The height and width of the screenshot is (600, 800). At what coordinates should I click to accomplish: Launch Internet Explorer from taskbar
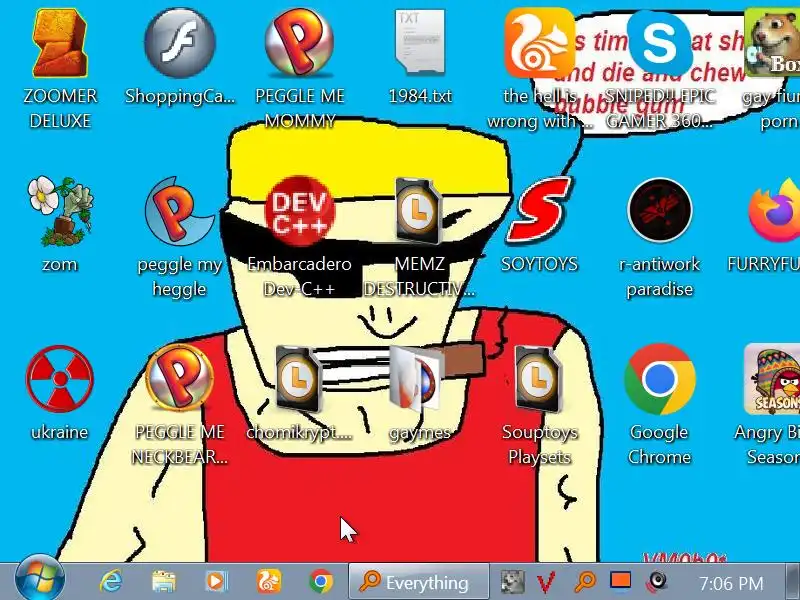pos(111,582)
